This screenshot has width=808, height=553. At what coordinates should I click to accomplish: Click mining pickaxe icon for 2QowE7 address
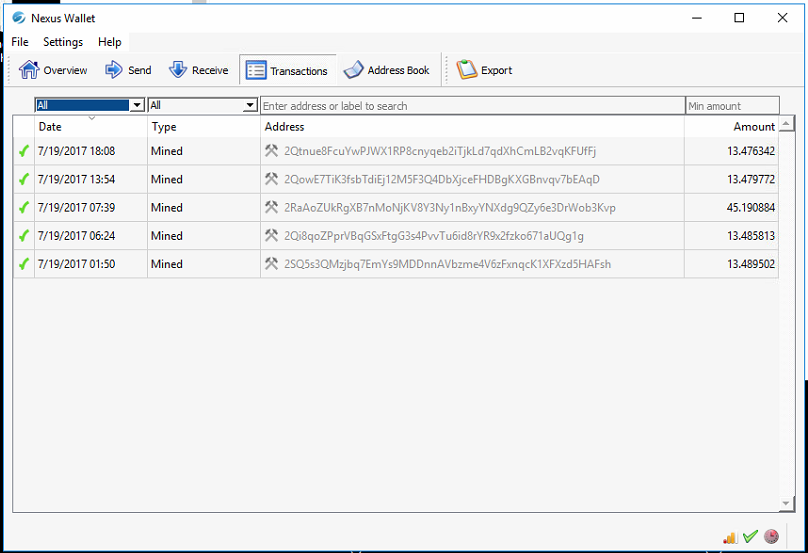272,179
